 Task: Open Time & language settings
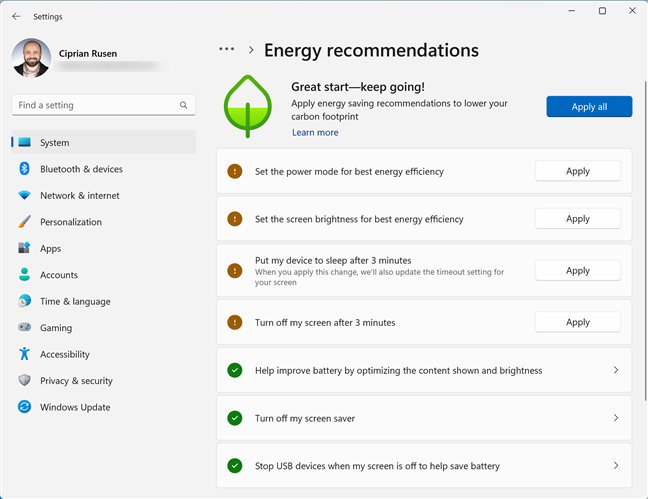coord(103,301)
